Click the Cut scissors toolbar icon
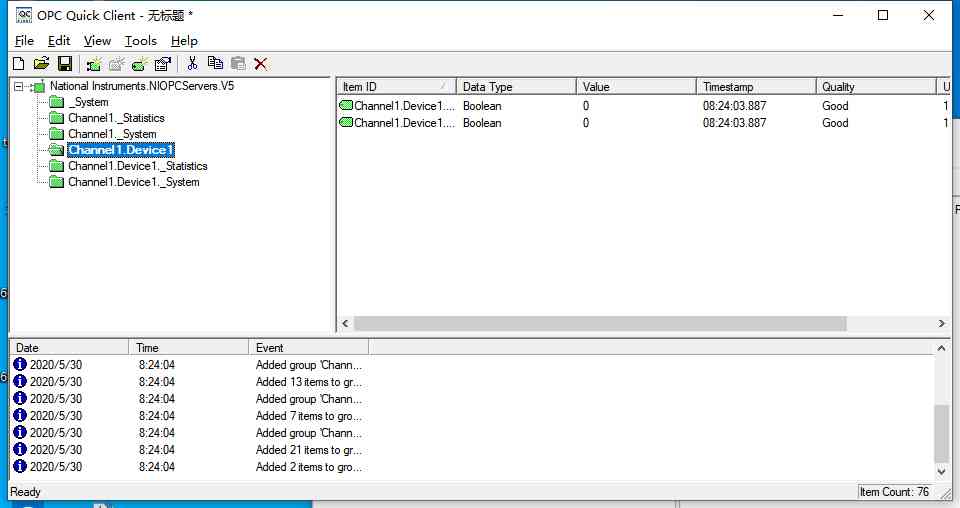This screenshot has height=508, width=960. click(192, 63)
